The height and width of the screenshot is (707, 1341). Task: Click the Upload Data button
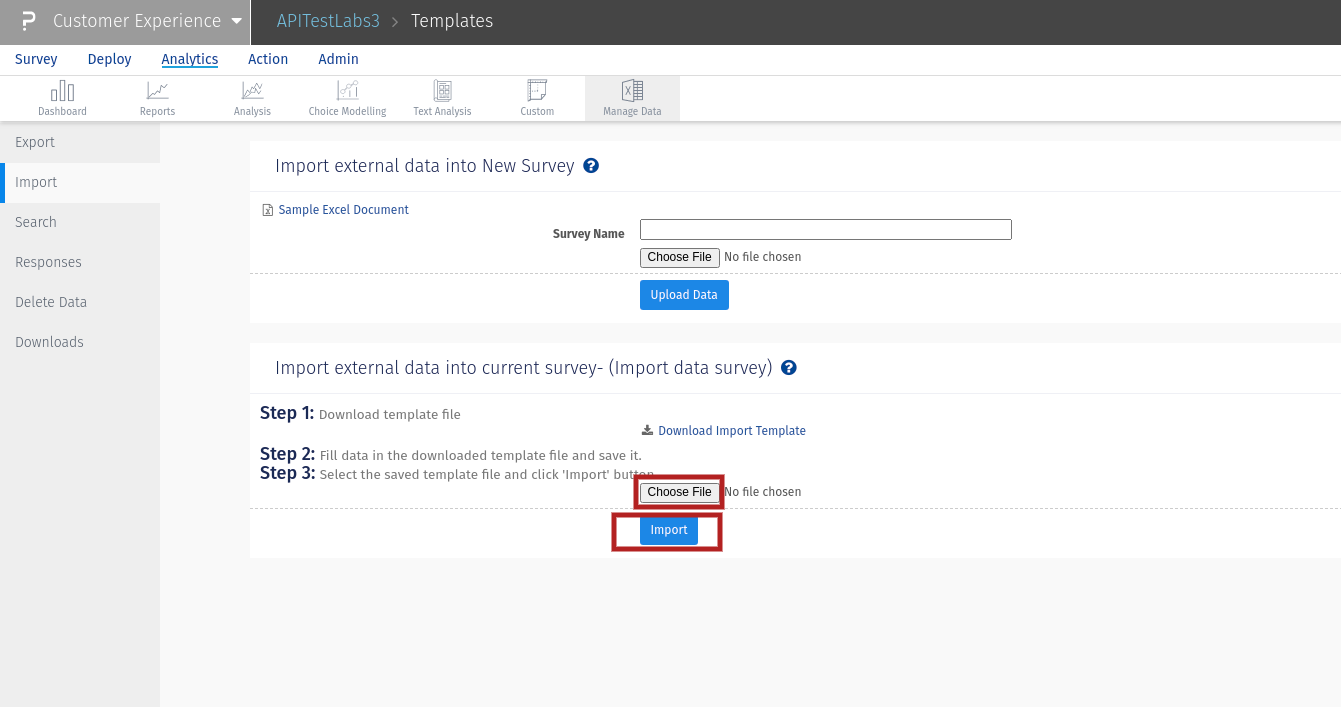coord(684,295)
